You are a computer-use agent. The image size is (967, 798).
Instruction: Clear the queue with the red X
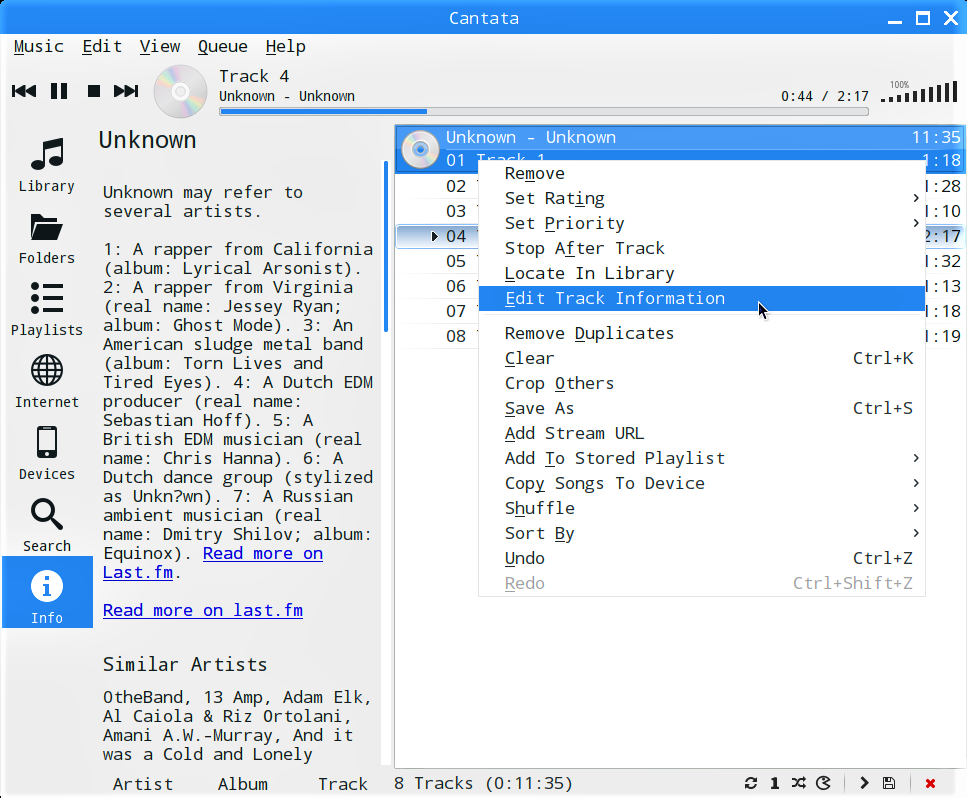[930, 783]
